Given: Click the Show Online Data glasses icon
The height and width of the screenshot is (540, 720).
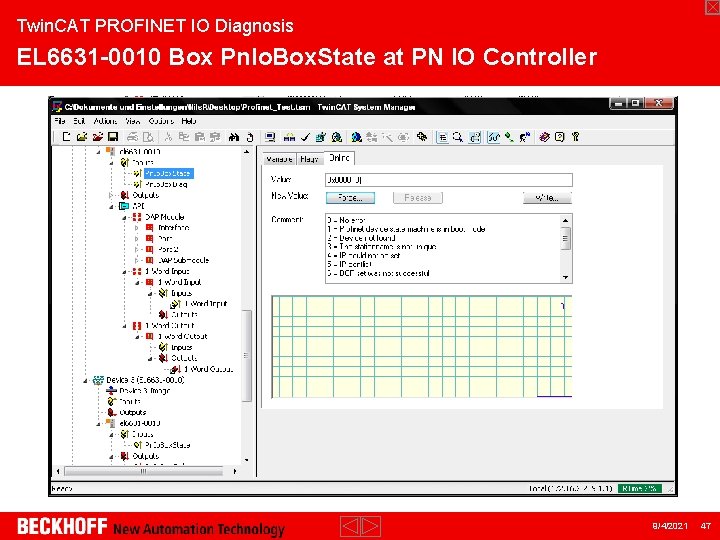Looking at the screenshot, I should (x=494, y=137).
